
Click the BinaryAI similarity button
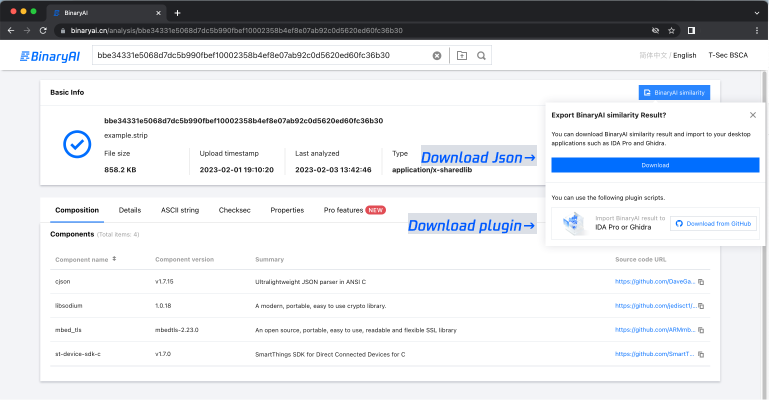click(674, 93)
